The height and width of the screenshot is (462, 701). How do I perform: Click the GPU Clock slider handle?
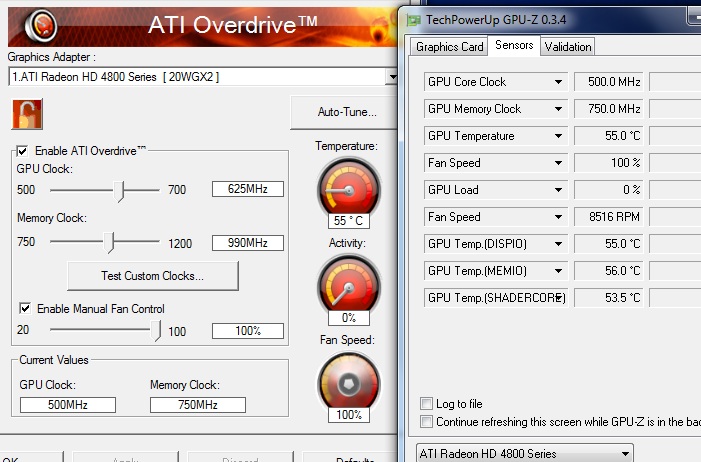coord(118,191)
